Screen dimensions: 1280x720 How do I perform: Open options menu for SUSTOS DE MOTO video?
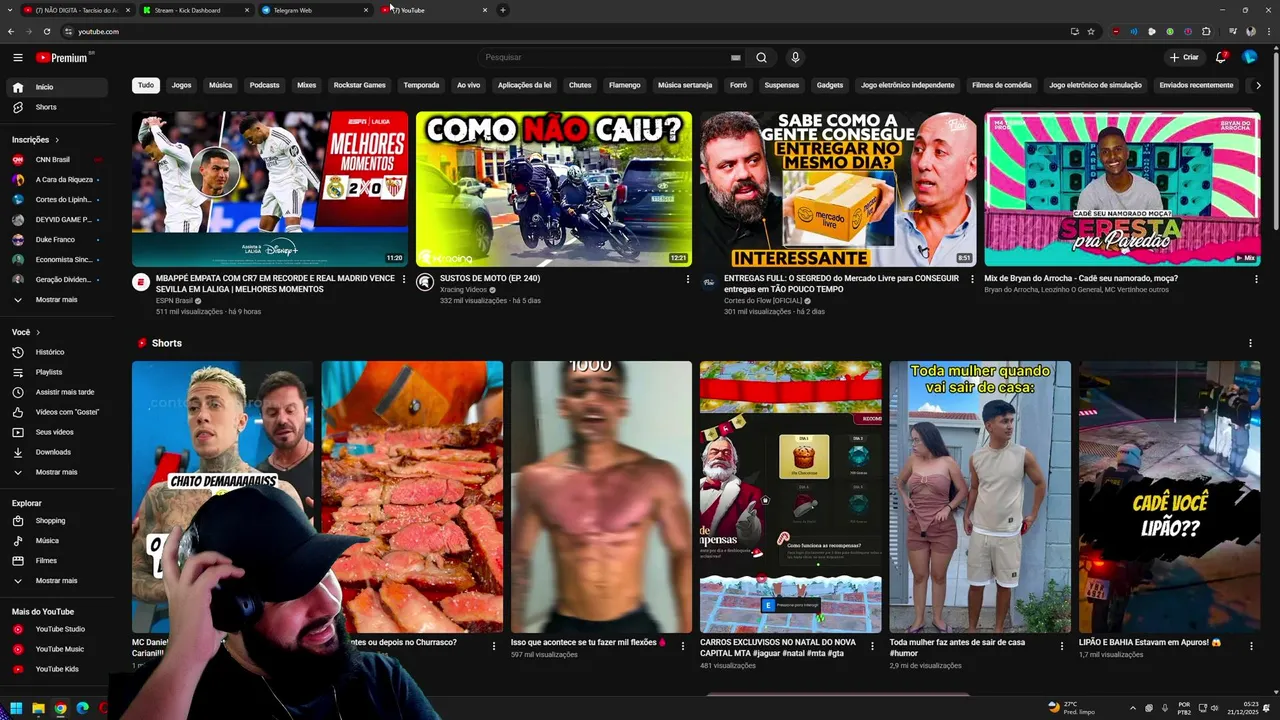click(688, 279)
